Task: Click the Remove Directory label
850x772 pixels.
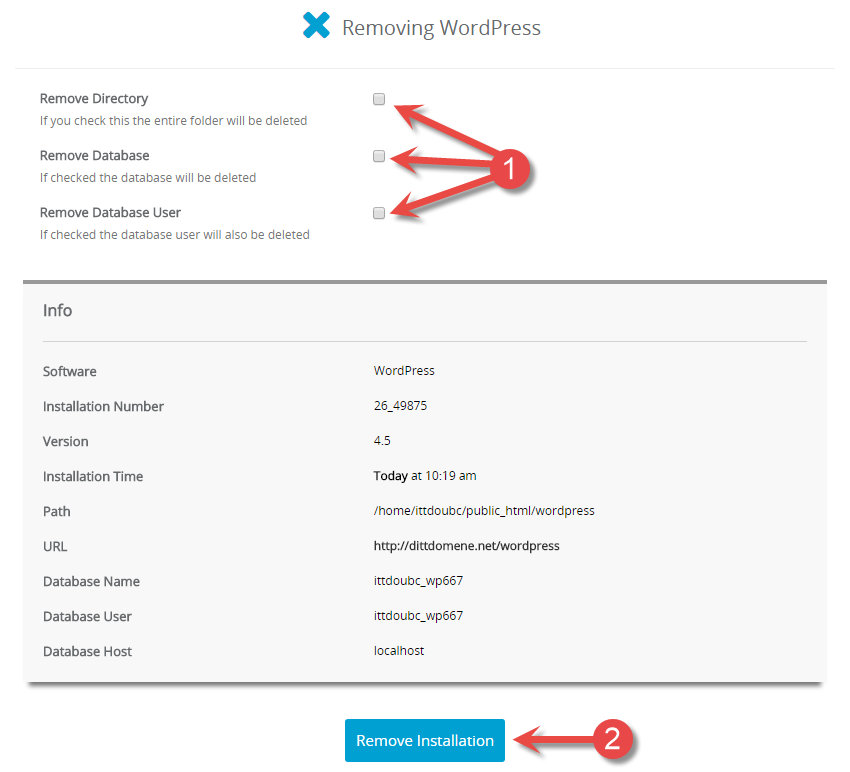Action: click(94, 99)
